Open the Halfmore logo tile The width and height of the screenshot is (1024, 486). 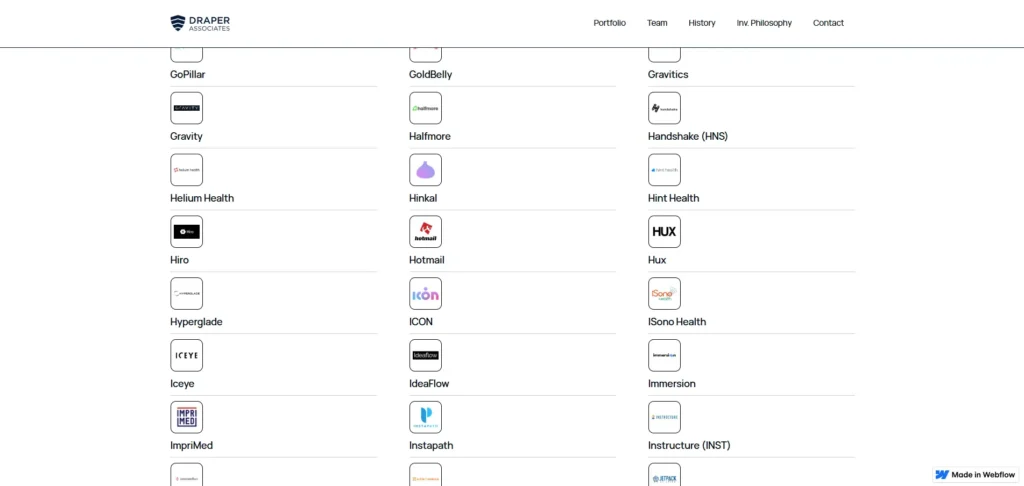click(426, 108)
